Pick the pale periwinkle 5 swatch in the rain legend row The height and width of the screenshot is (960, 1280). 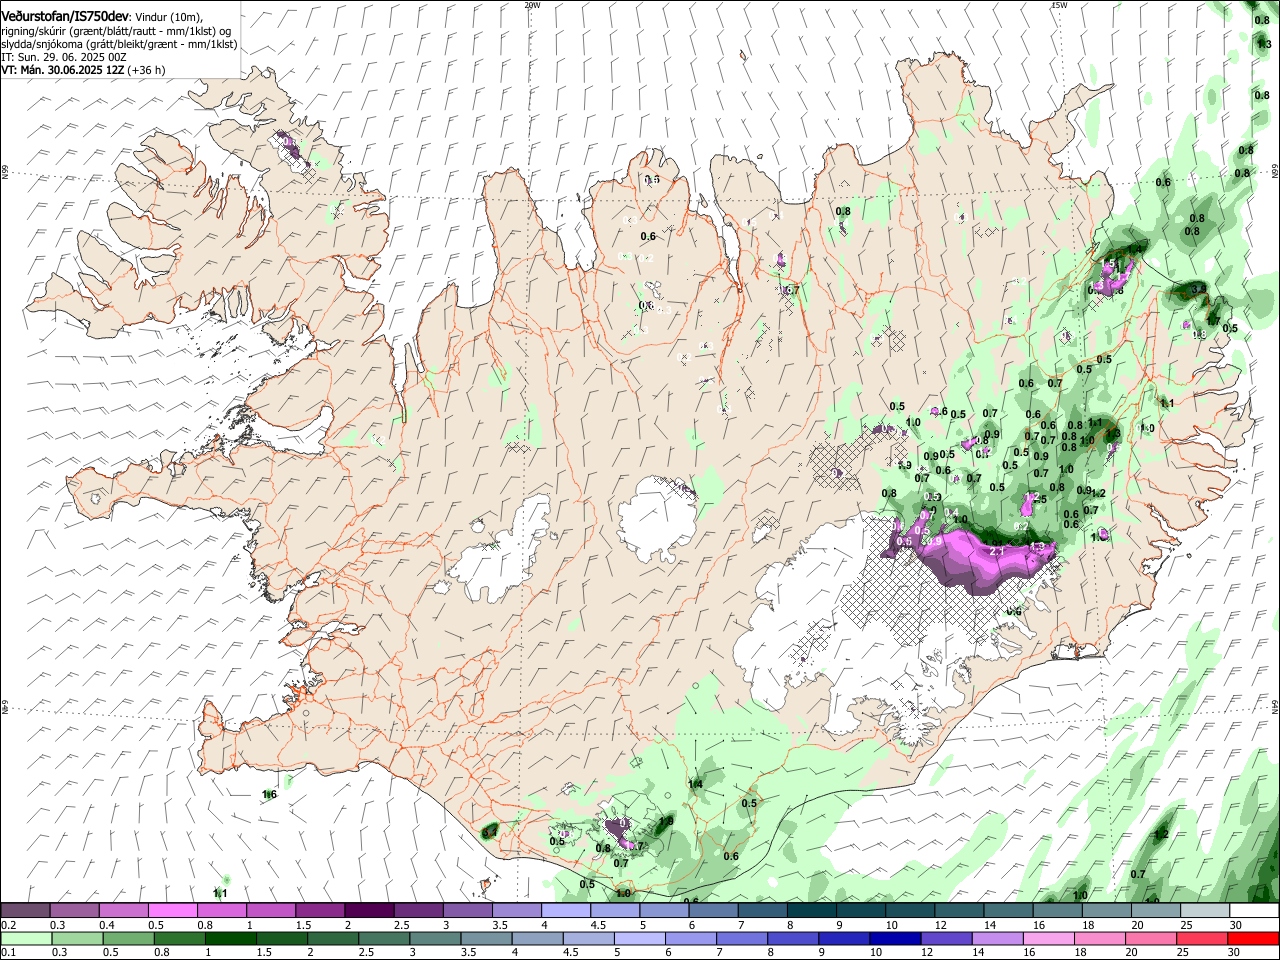pos(639,938)
